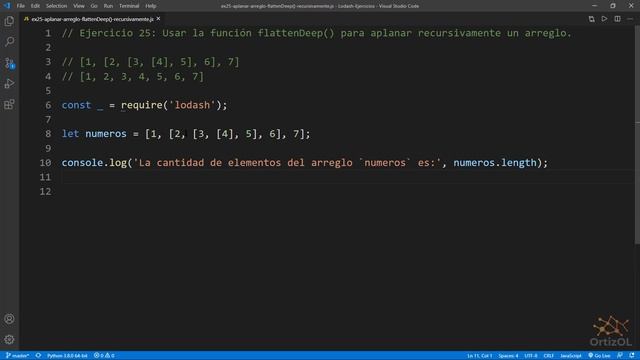Screen dimensions: 640x360
Task: Click line number 8 in gutter
Action: point(48,134)
